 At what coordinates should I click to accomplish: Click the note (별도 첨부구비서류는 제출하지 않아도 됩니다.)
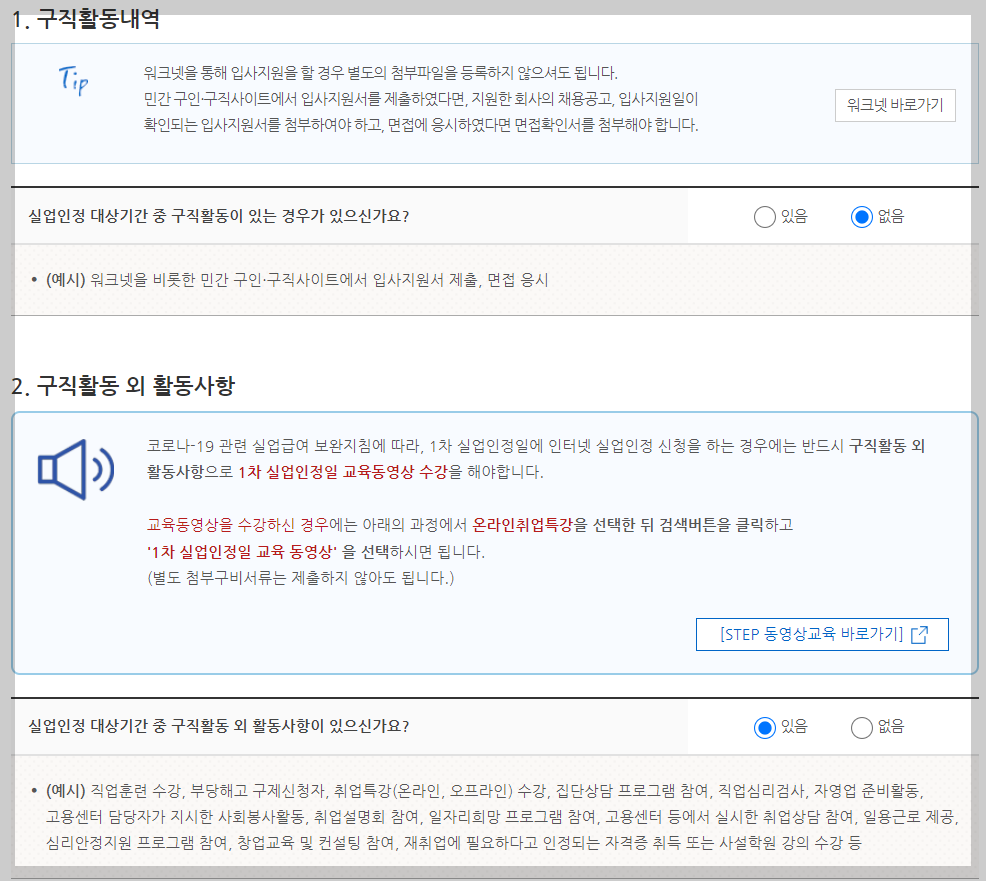click(301, 577)
